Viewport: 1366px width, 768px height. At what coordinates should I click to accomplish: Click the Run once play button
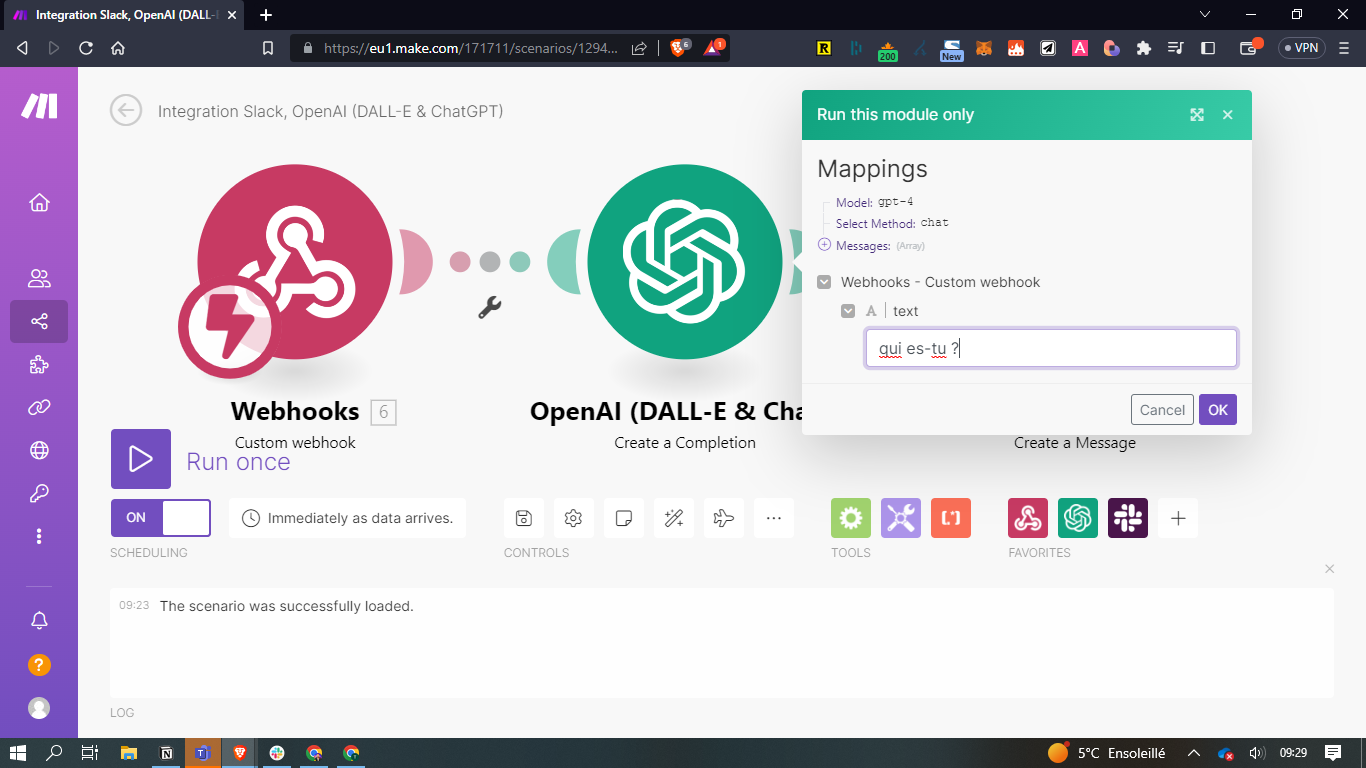(x=141, y=459)
